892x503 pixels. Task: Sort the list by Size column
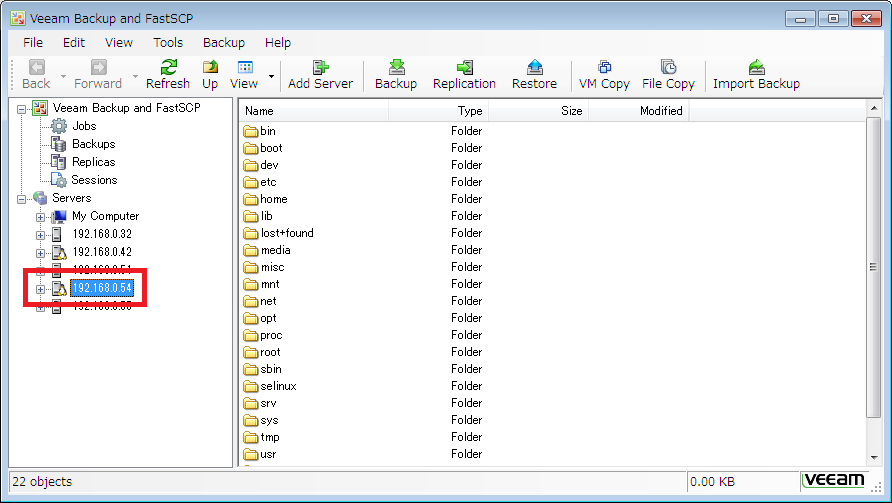click(538, 111)
